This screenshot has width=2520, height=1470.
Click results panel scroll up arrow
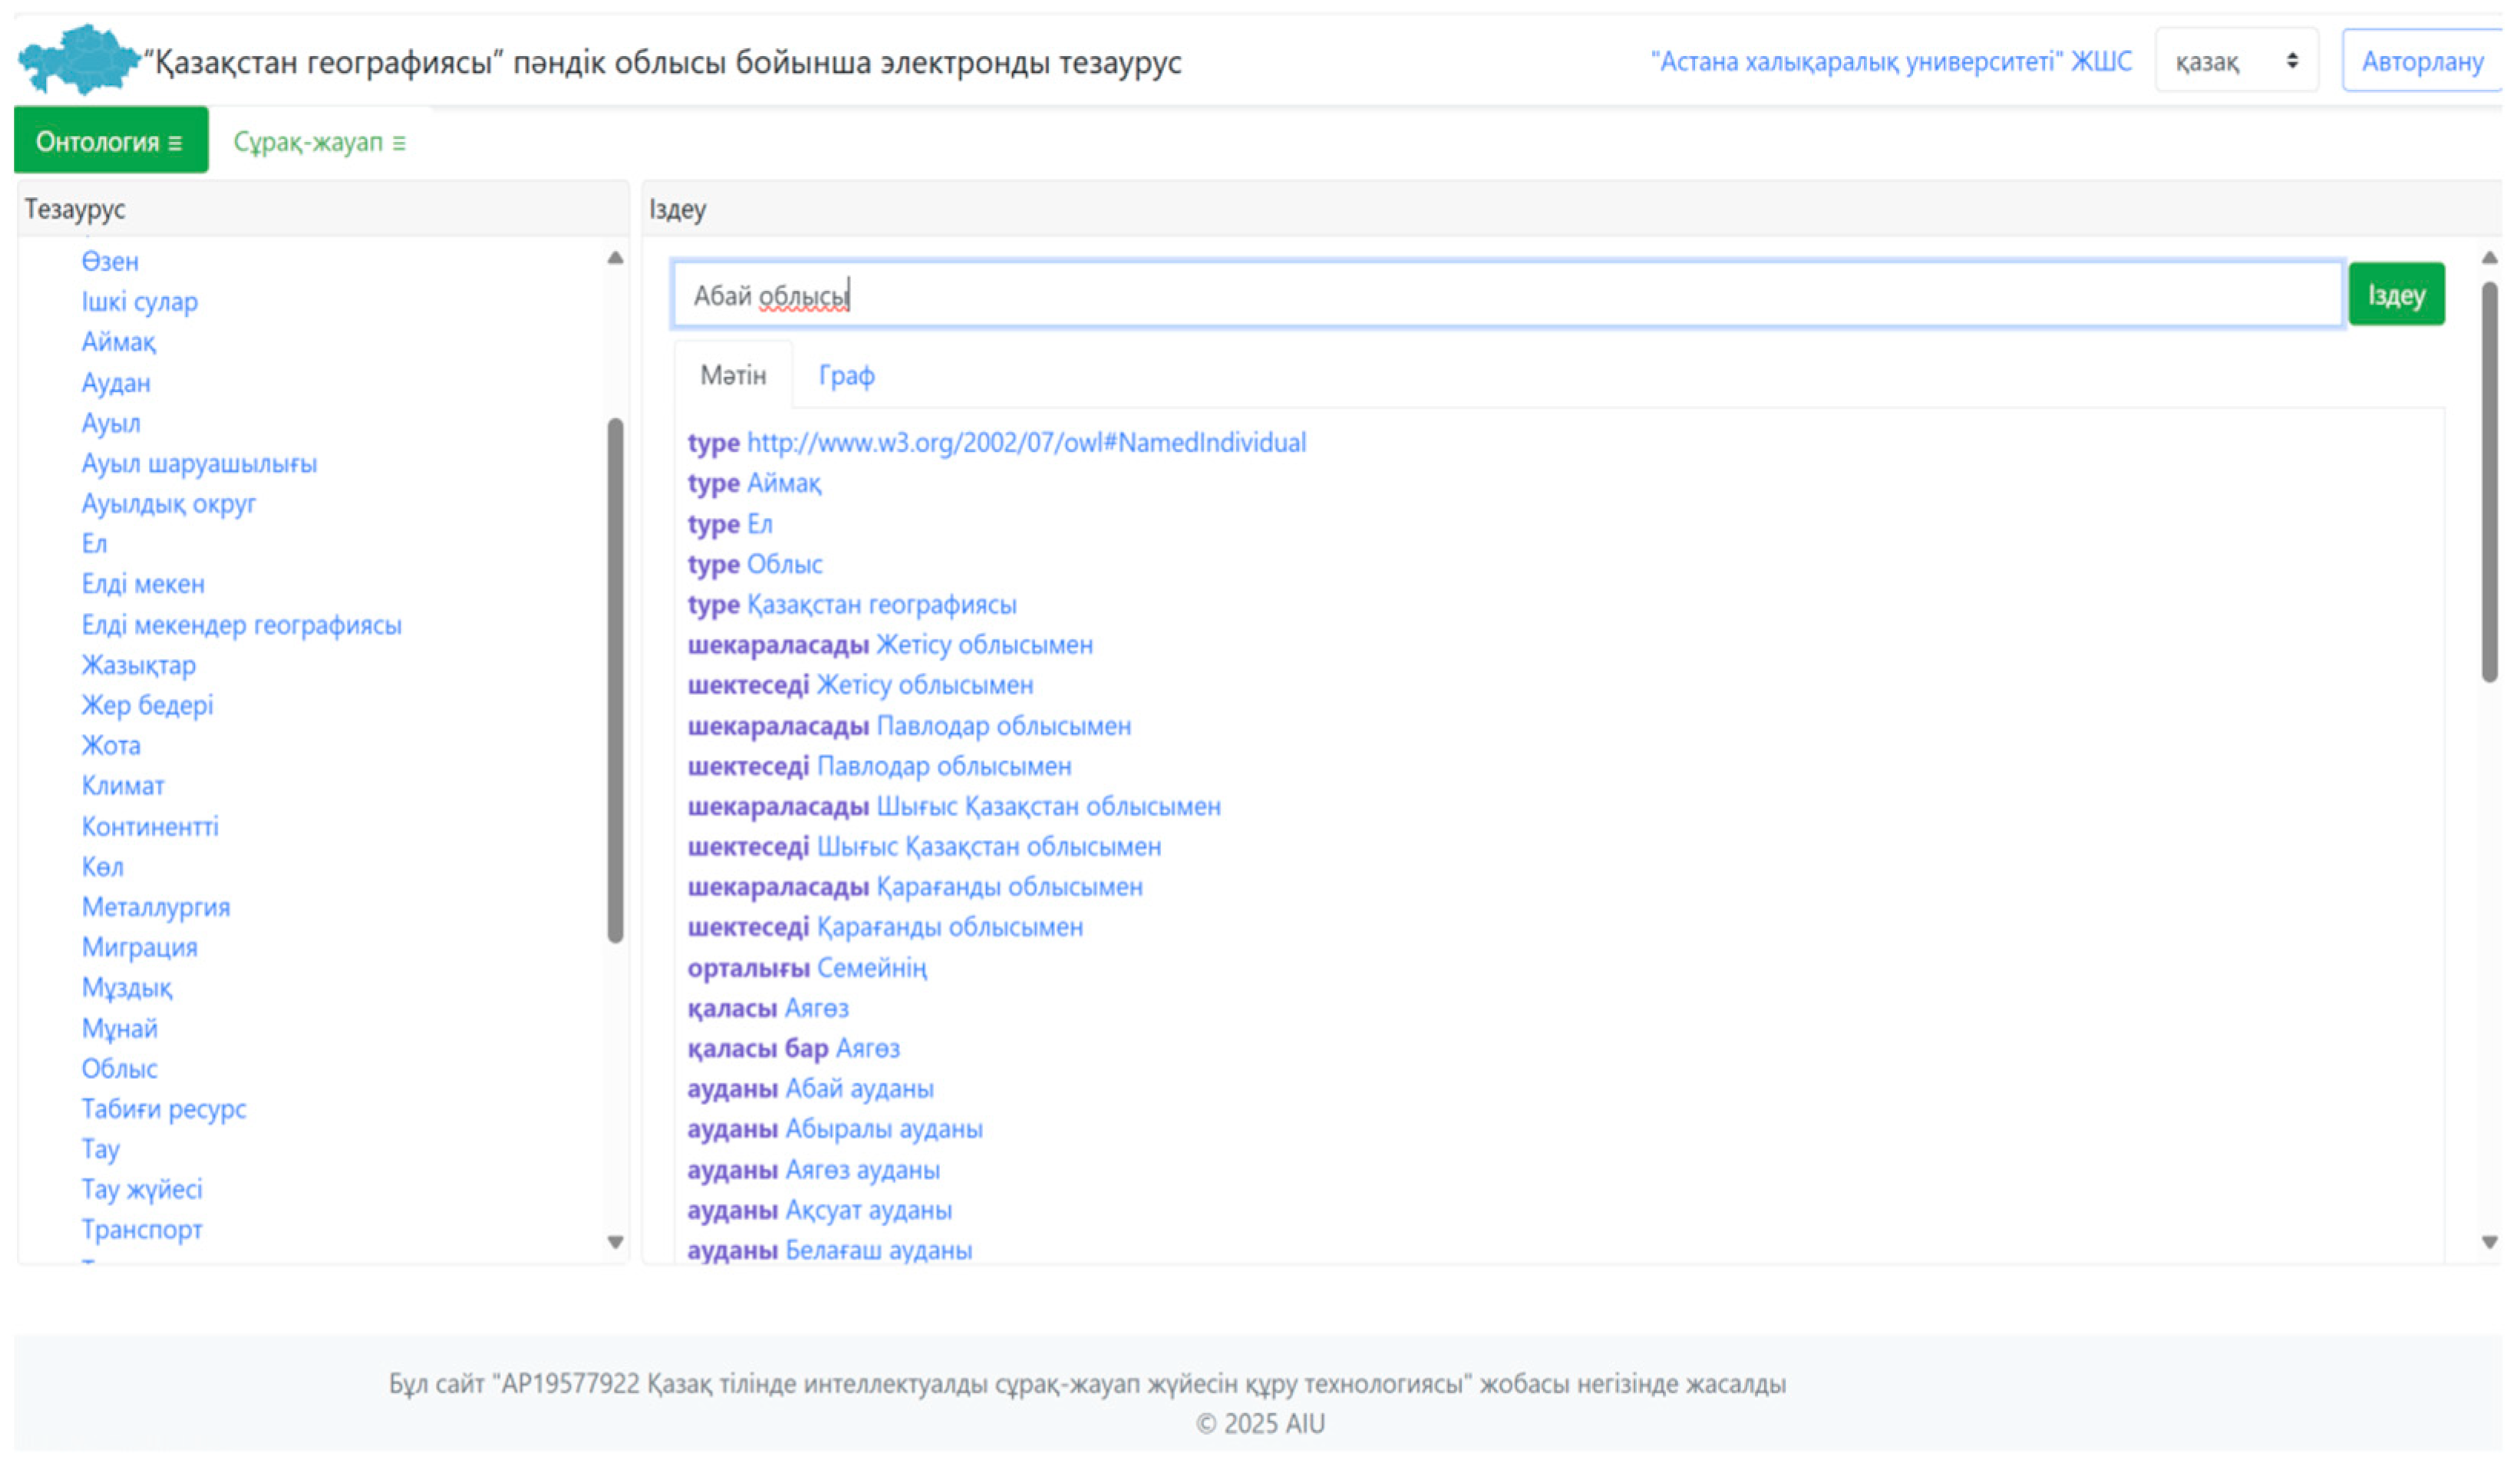(x=2489, y=258)
